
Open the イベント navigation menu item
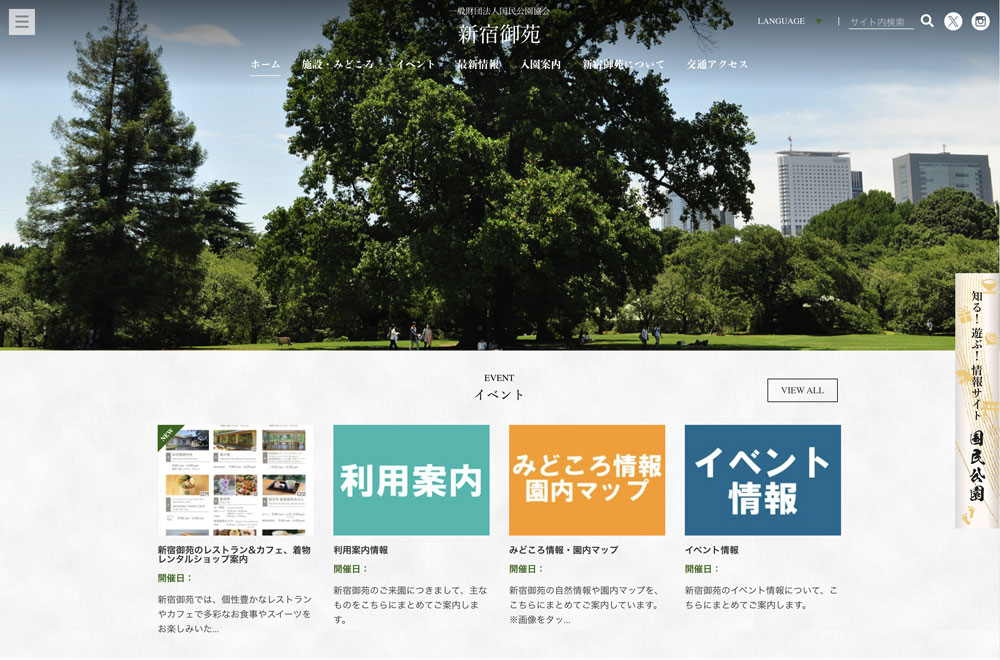click(415, 64)
